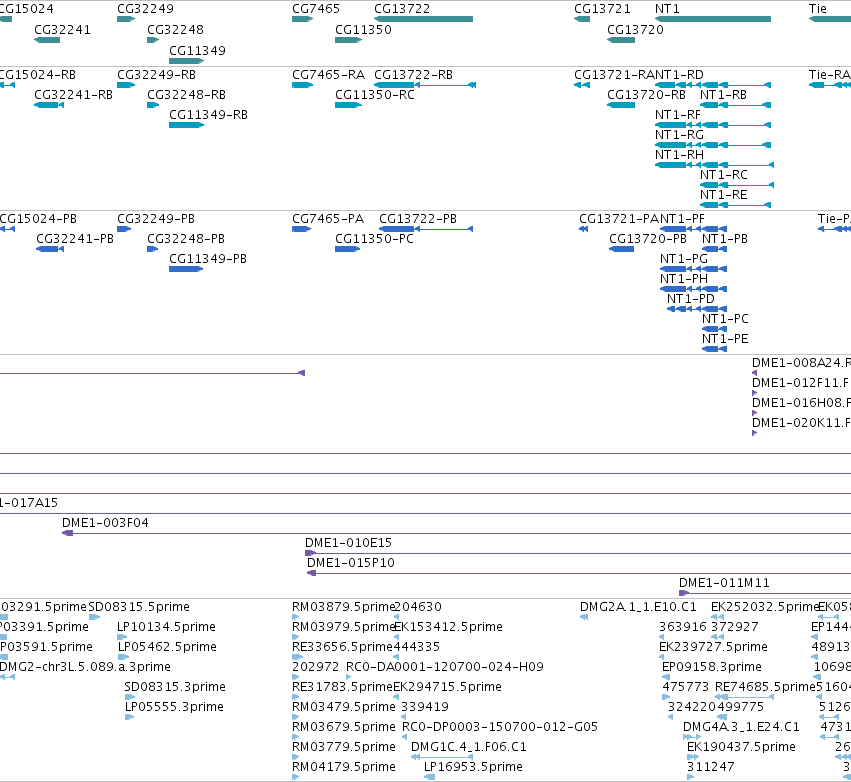Screen dimensions: 851x782
Task: Click BAC end DME1-012F11.F label
Action: (801, 383)
